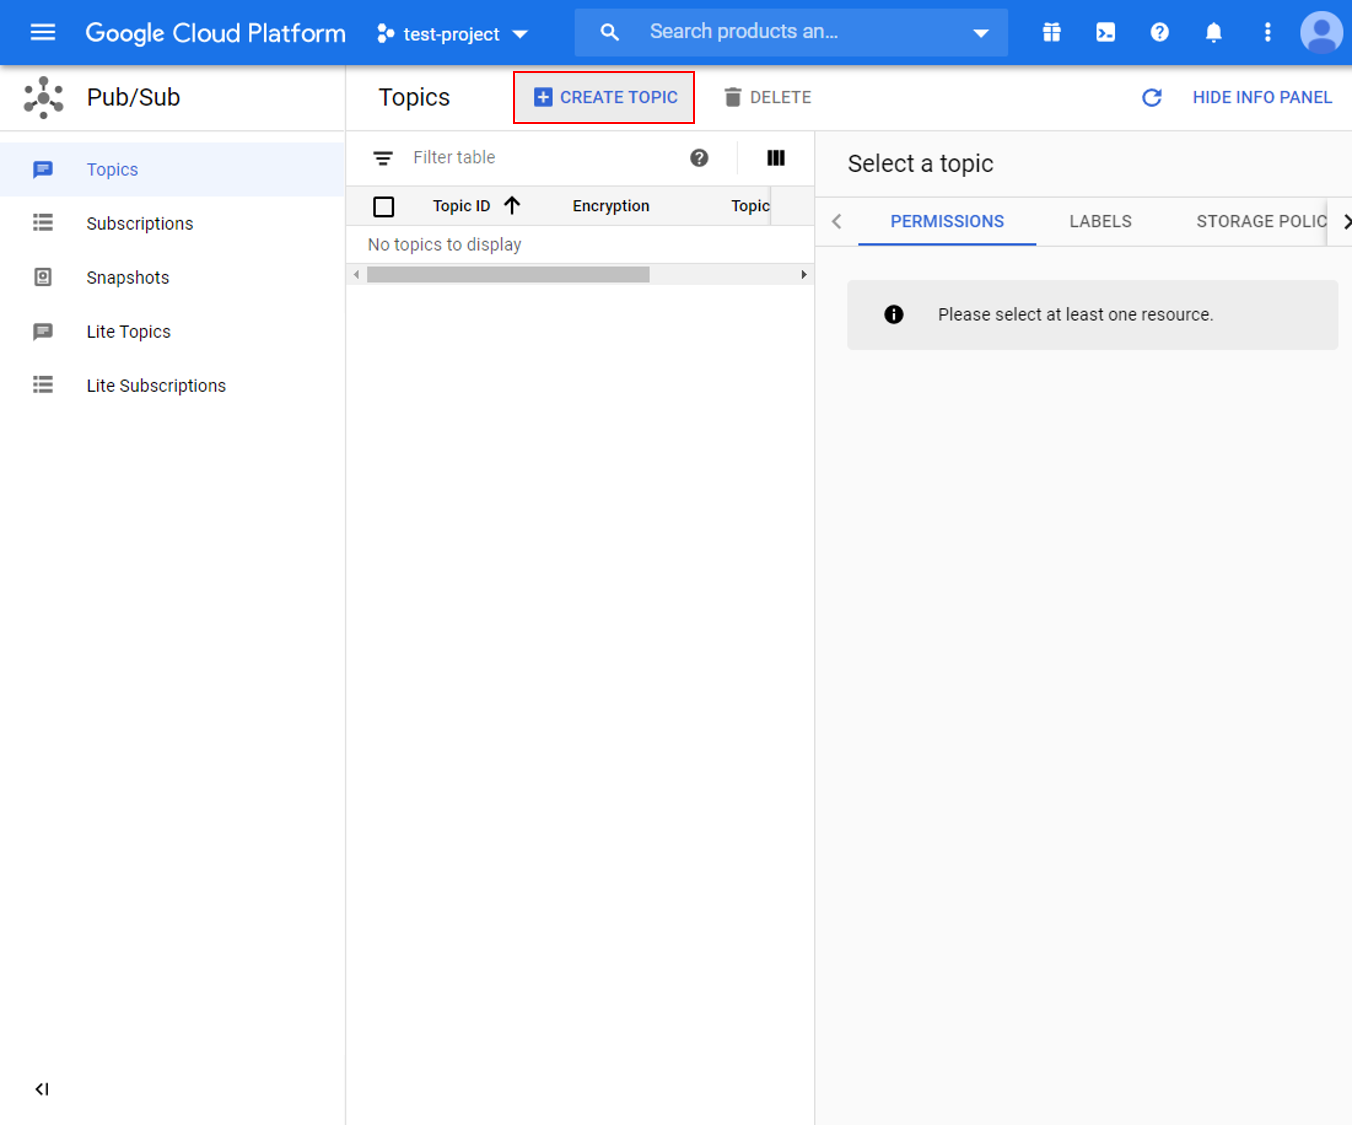Open Snapshots in sidebar
The width and height of the screenshot is (1352, 1125).
172,278
